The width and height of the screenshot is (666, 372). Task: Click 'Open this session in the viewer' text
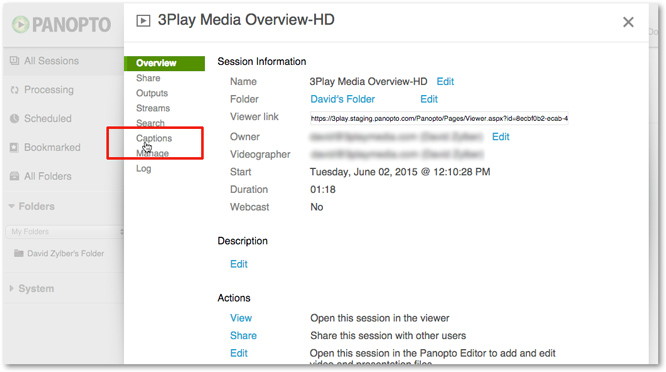pos(380,318)
